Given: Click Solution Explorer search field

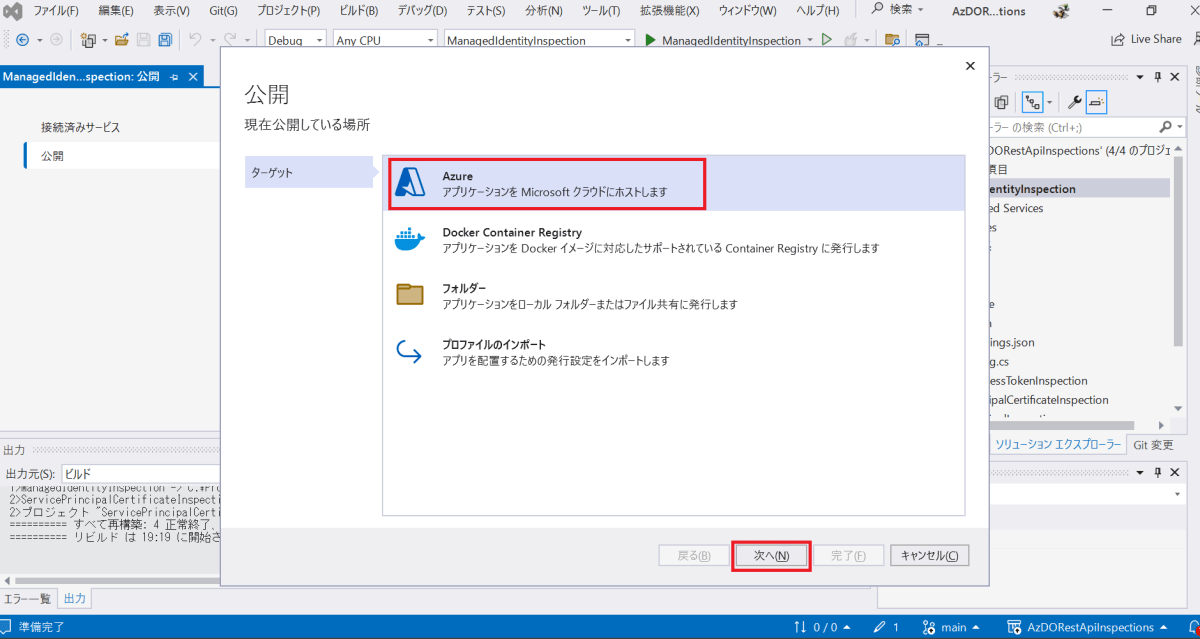Looking at the screenshot, I should (1070, 127).
